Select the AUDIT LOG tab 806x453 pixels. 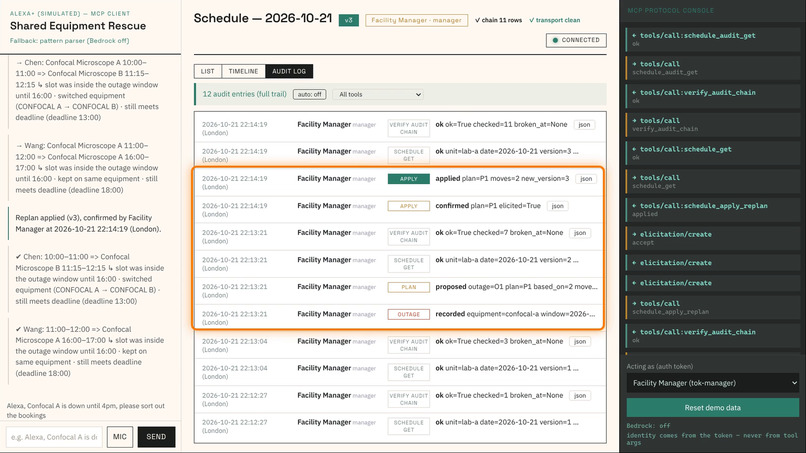click(289, 71)
